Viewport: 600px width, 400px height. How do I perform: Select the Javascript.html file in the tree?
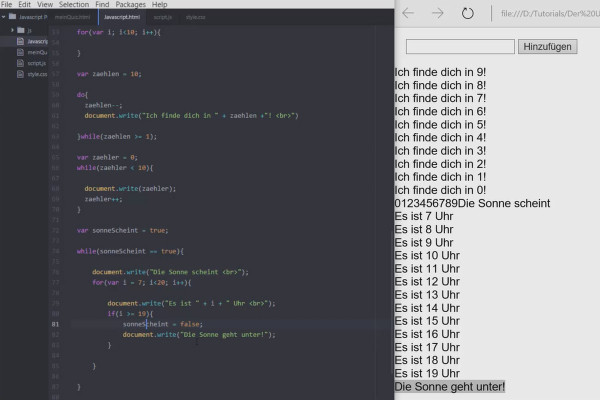coord(38,41)
